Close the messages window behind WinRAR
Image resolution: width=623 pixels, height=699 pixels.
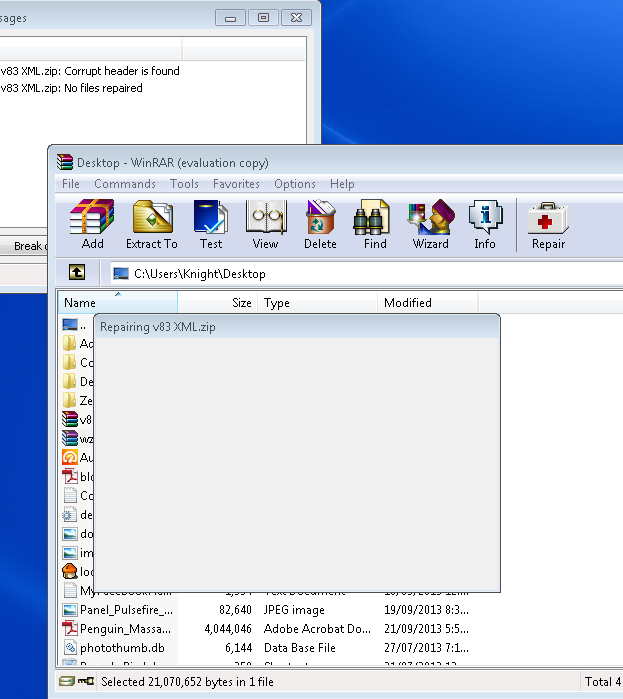point(296,18)
